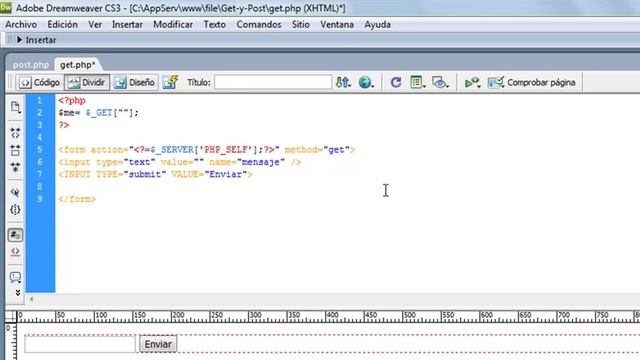The image size is (640, 360).
Task: Click line number 5 in gutter
Action: coord(40,150)
